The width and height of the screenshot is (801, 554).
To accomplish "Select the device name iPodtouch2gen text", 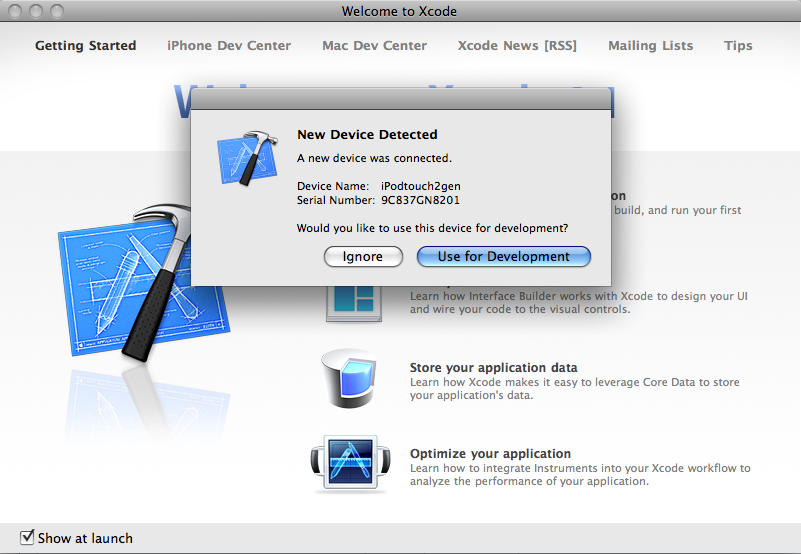I will pos(421,186).
